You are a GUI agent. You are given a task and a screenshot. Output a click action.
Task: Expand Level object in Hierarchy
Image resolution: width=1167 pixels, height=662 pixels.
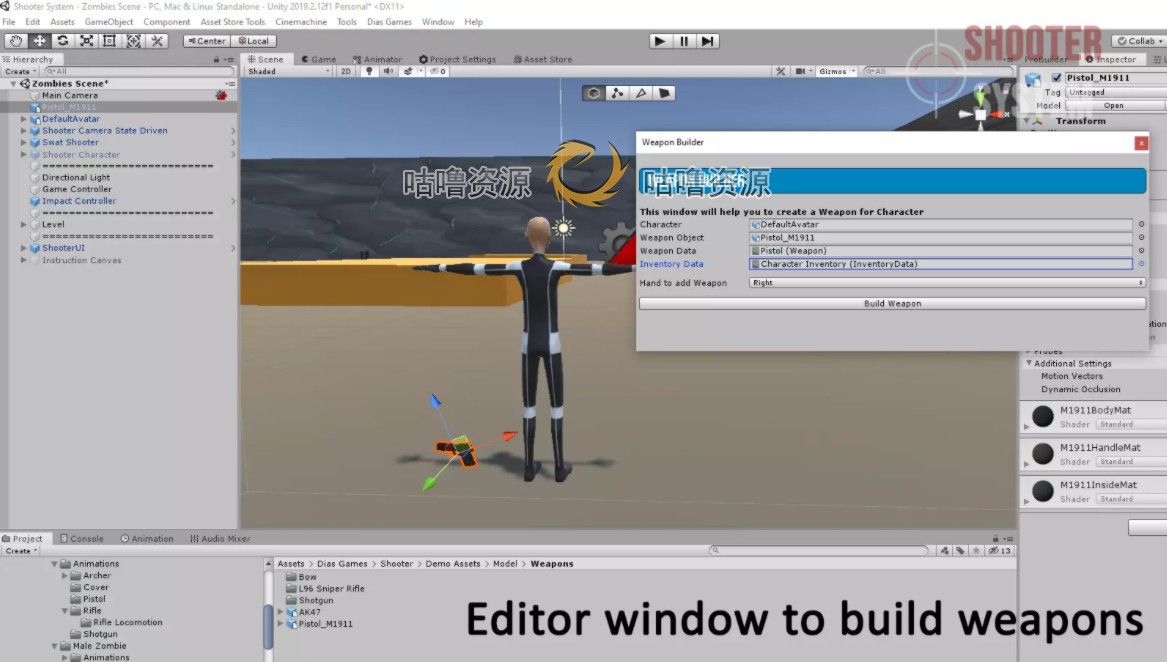pyautogui.click(x=23, y=224)
